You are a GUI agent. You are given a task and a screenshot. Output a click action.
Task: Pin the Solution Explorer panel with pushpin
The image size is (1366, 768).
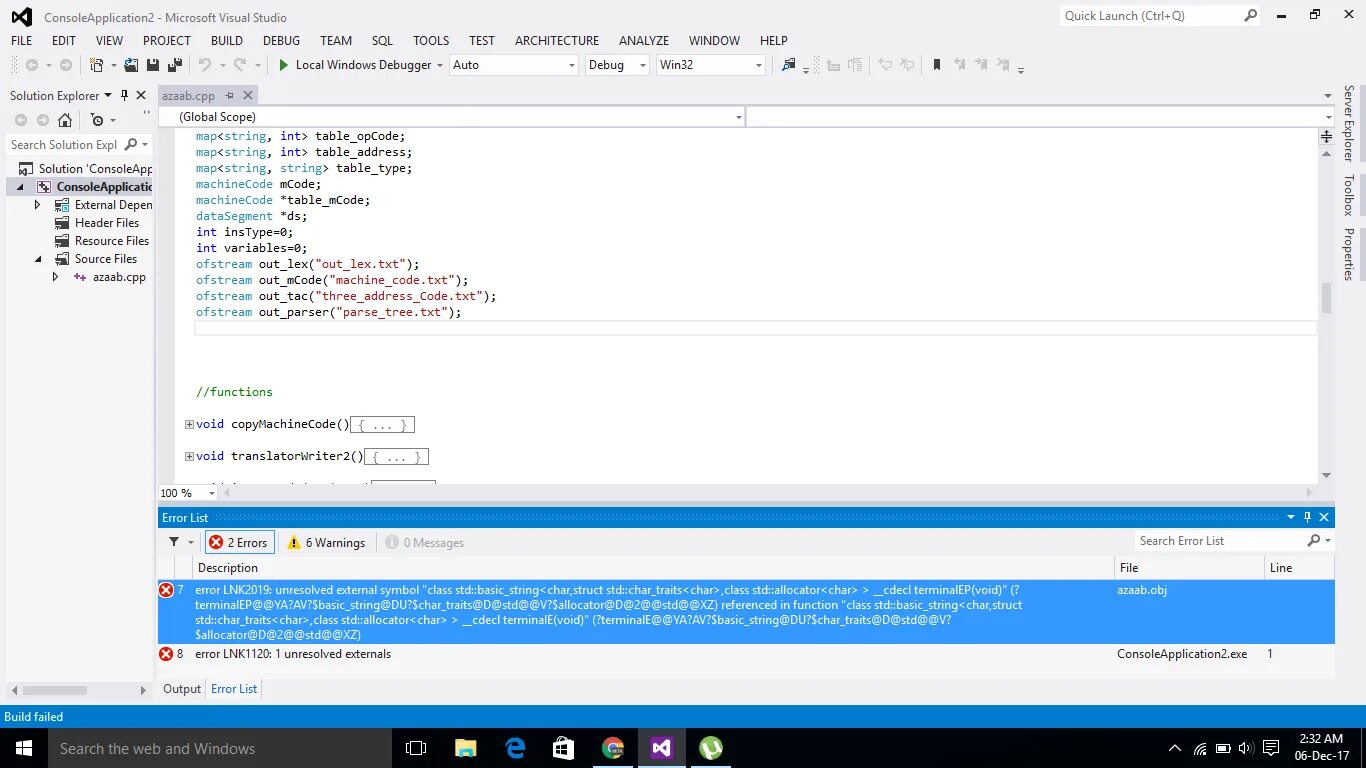(x=125, y=95)
